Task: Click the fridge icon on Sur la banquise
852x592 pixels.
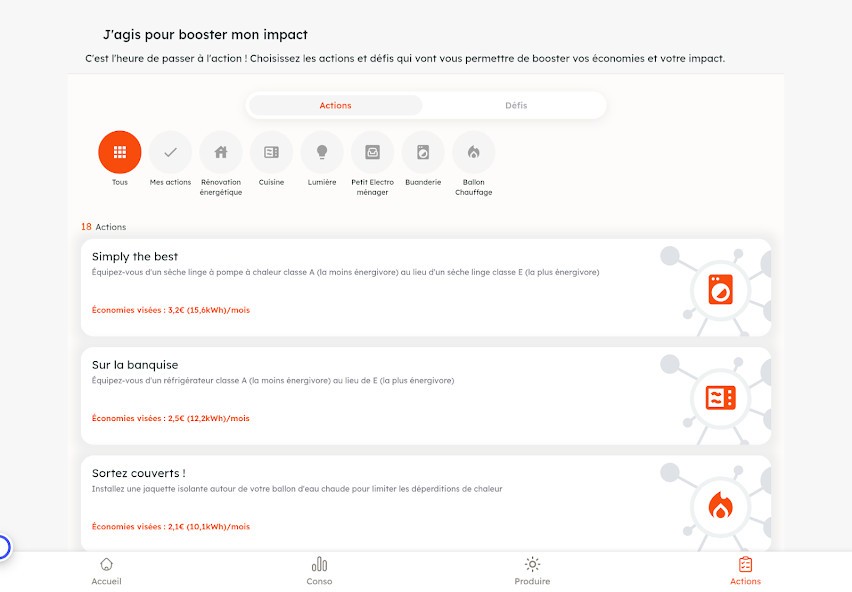Action: tap(721, 398)
